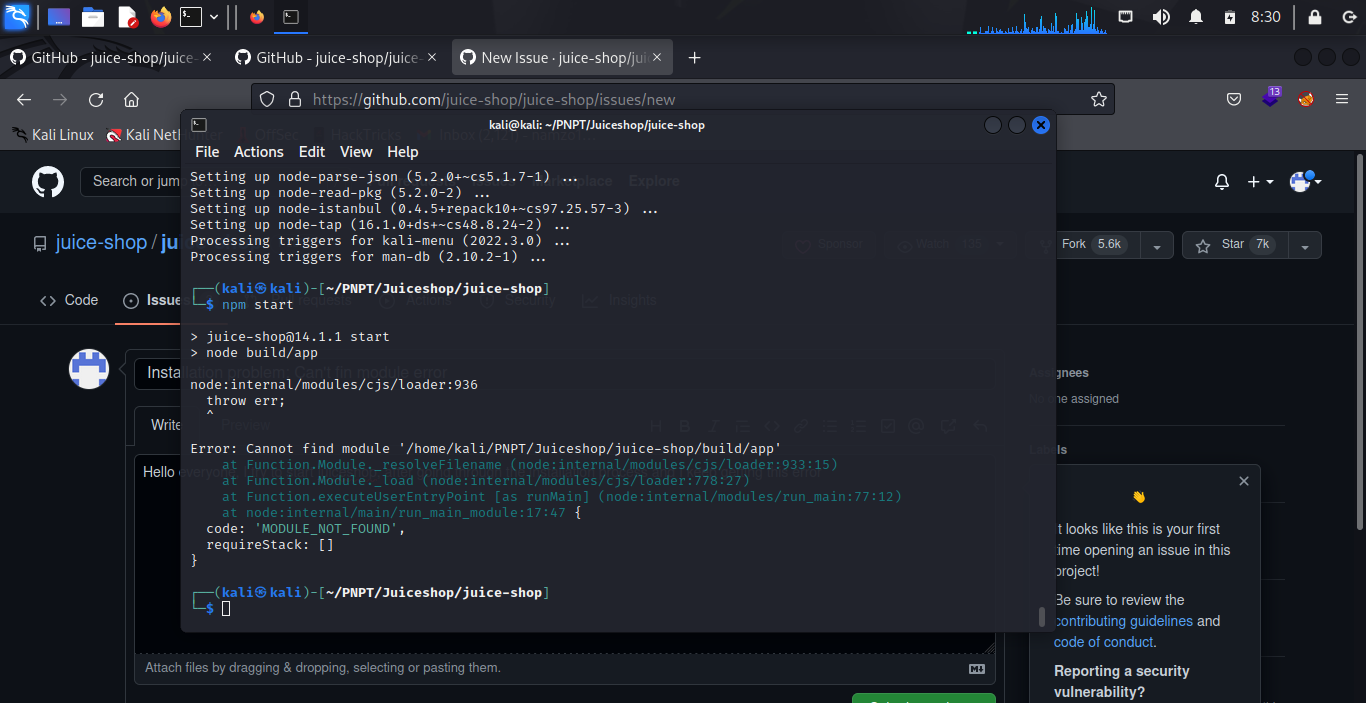Star the juice-shop repository
The height and width of the screenshot is (703, 1366).
1234,244
